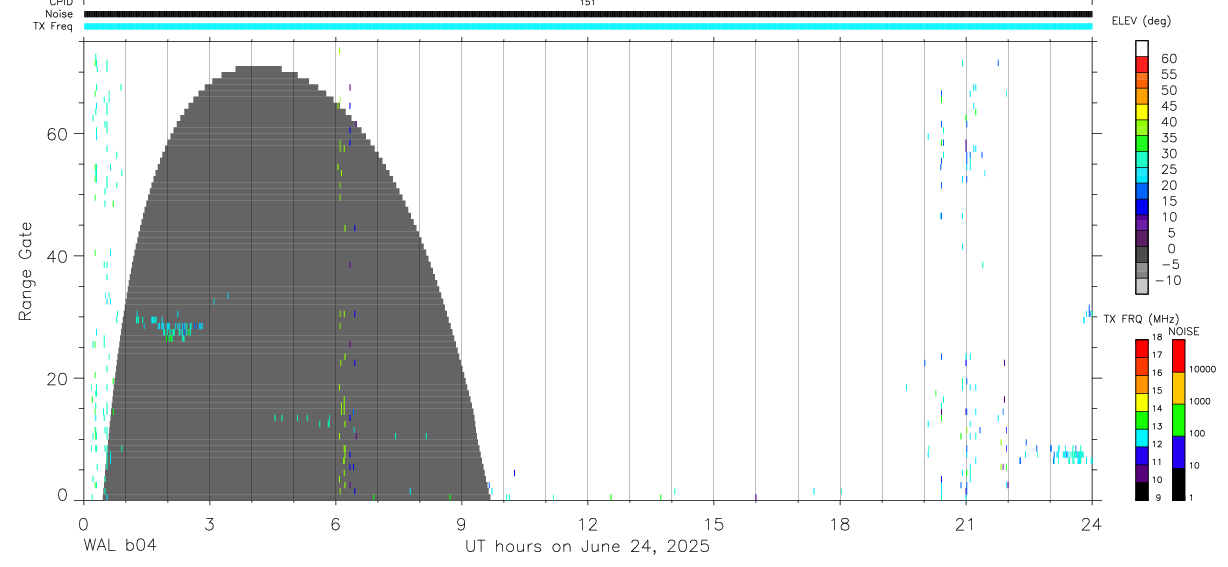1228x567 pixels.
Task: Click the cyan TX FRQ segment between 12 and 13
Action: click(1142, 437)
